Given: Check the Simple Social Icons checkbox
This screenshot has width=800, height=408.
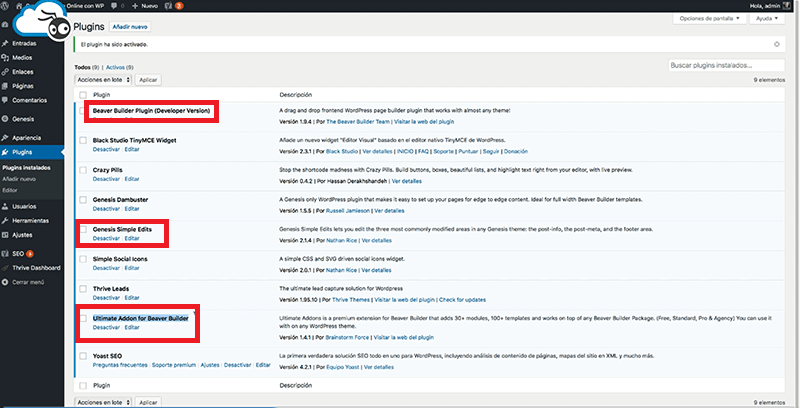Looking at the screenshot, I should pyautogui.click(x=83, y=259).
